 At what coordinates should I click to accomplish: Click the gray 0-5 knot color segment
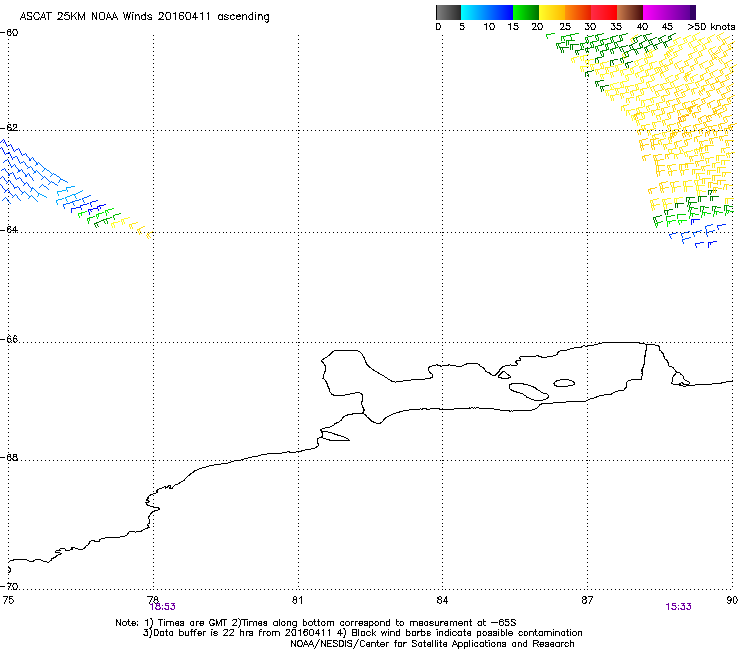pos(448,12)
